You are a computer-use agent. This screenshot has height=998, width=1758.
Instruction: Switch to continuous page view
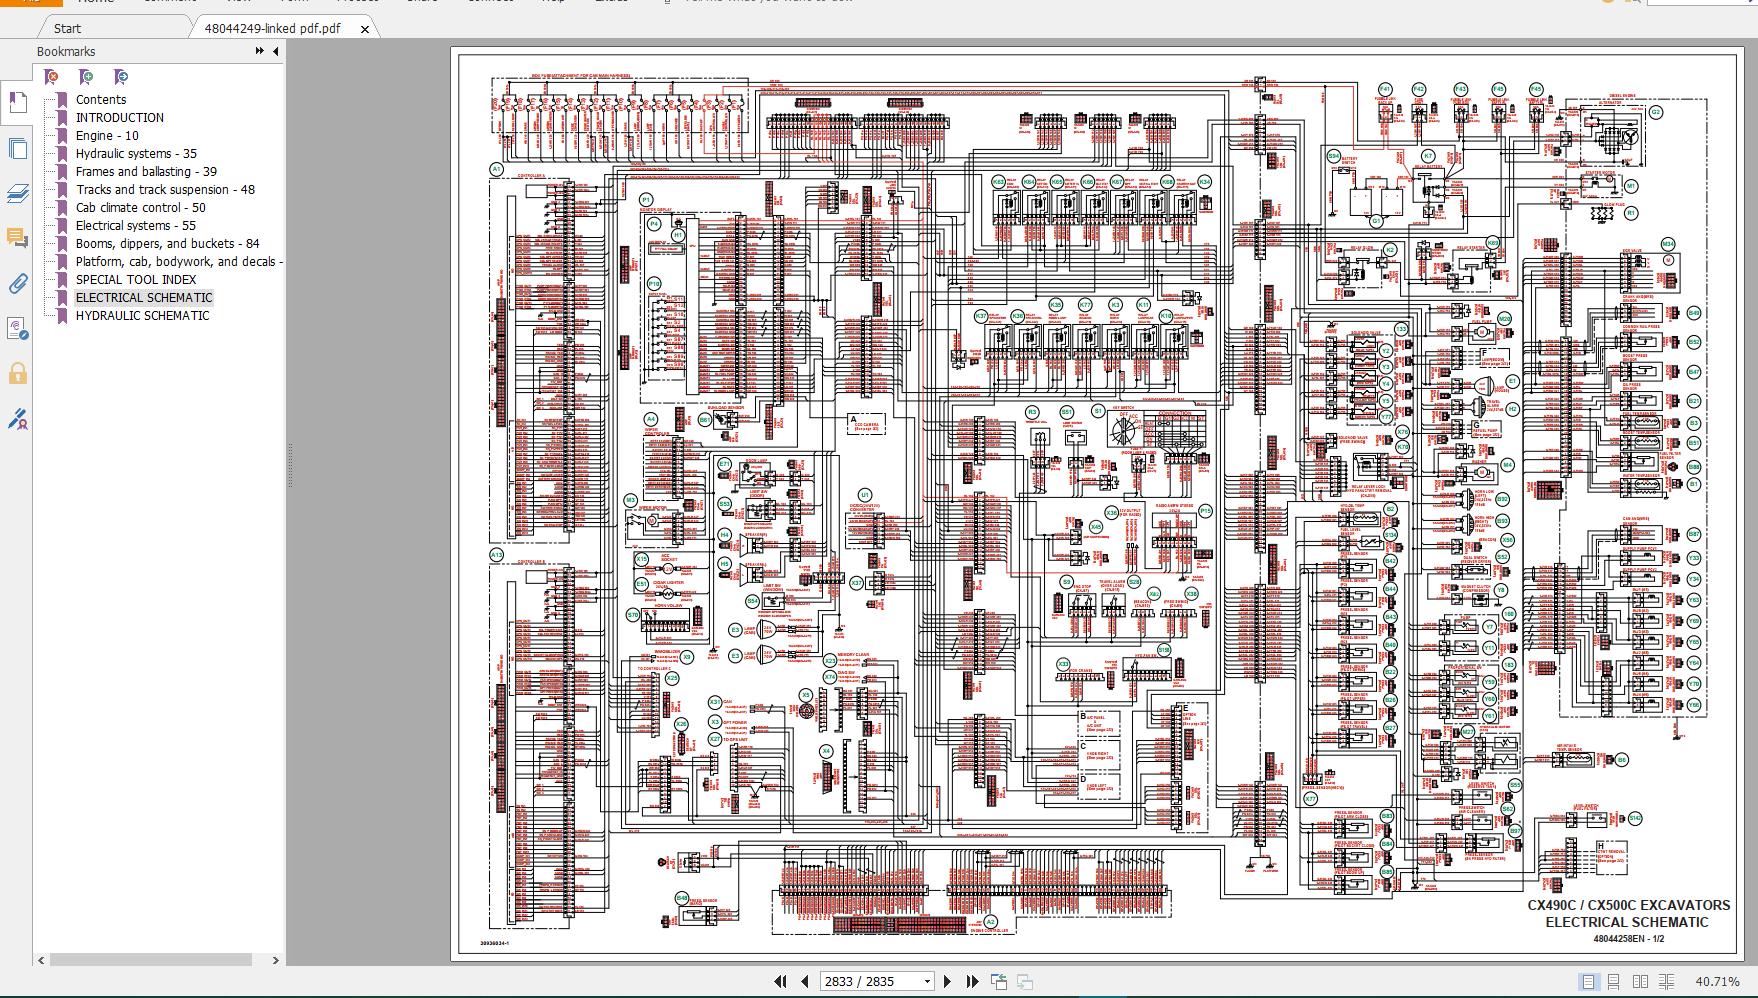tap(1615, 982)
